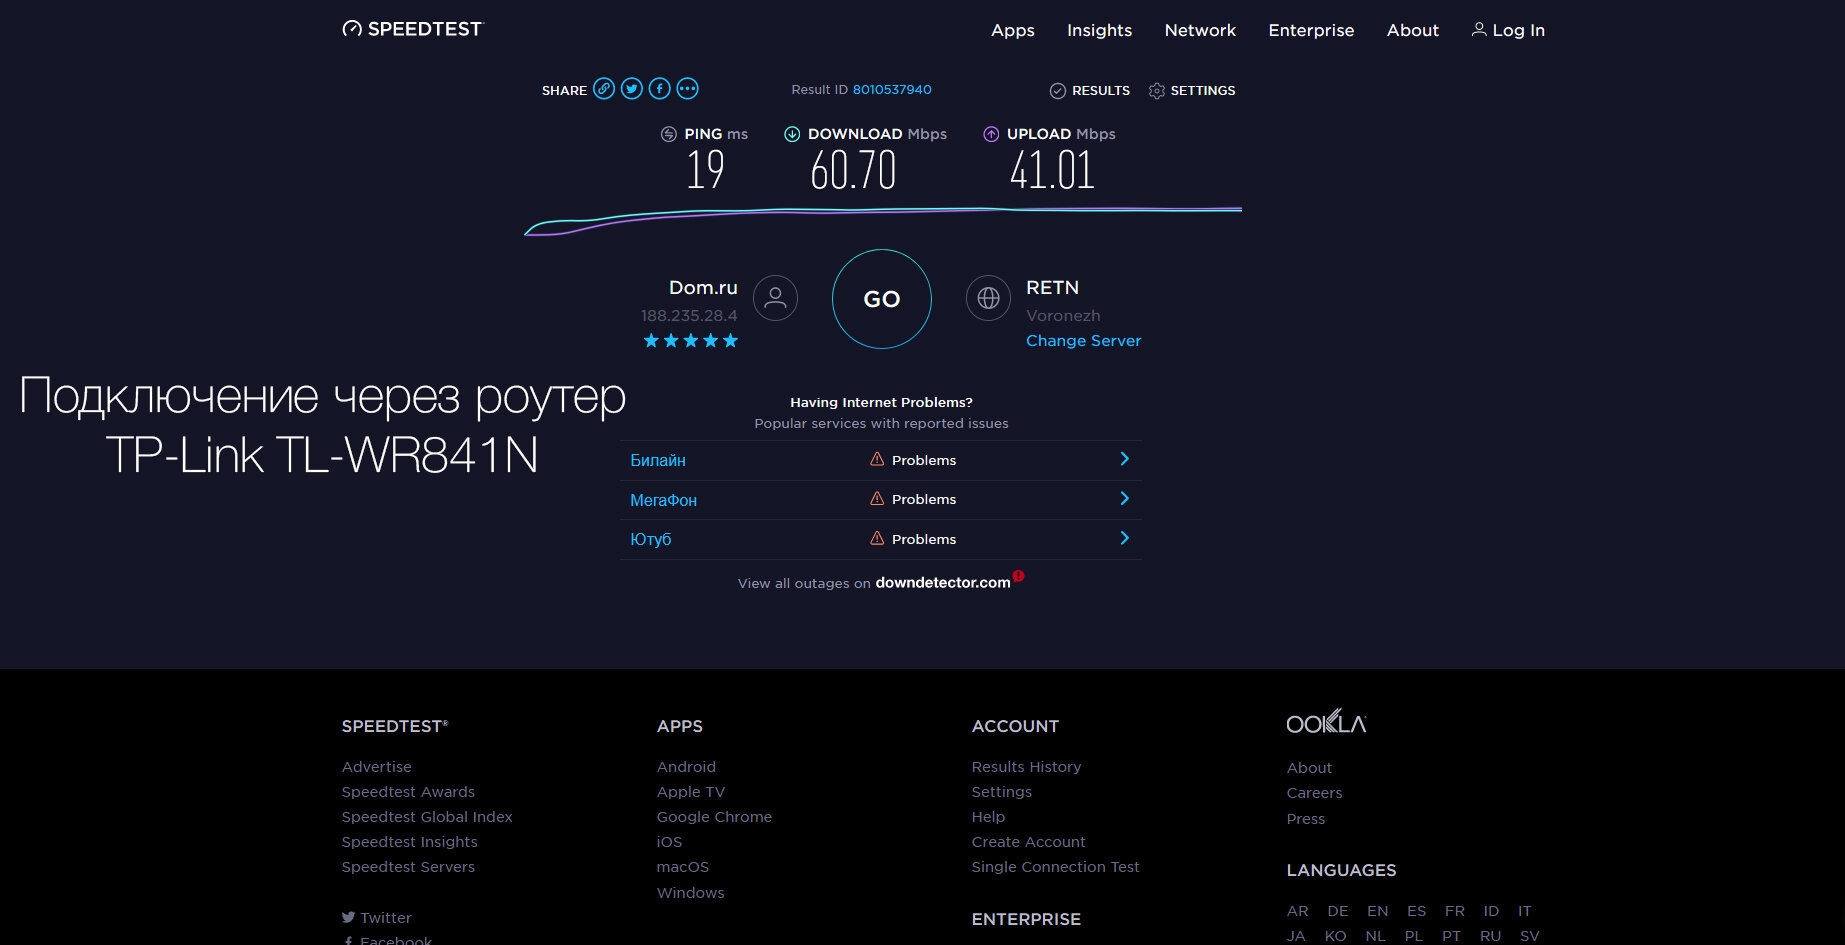Copy the share link icon
The image size is (1845, 945).
tap(604, 89)
